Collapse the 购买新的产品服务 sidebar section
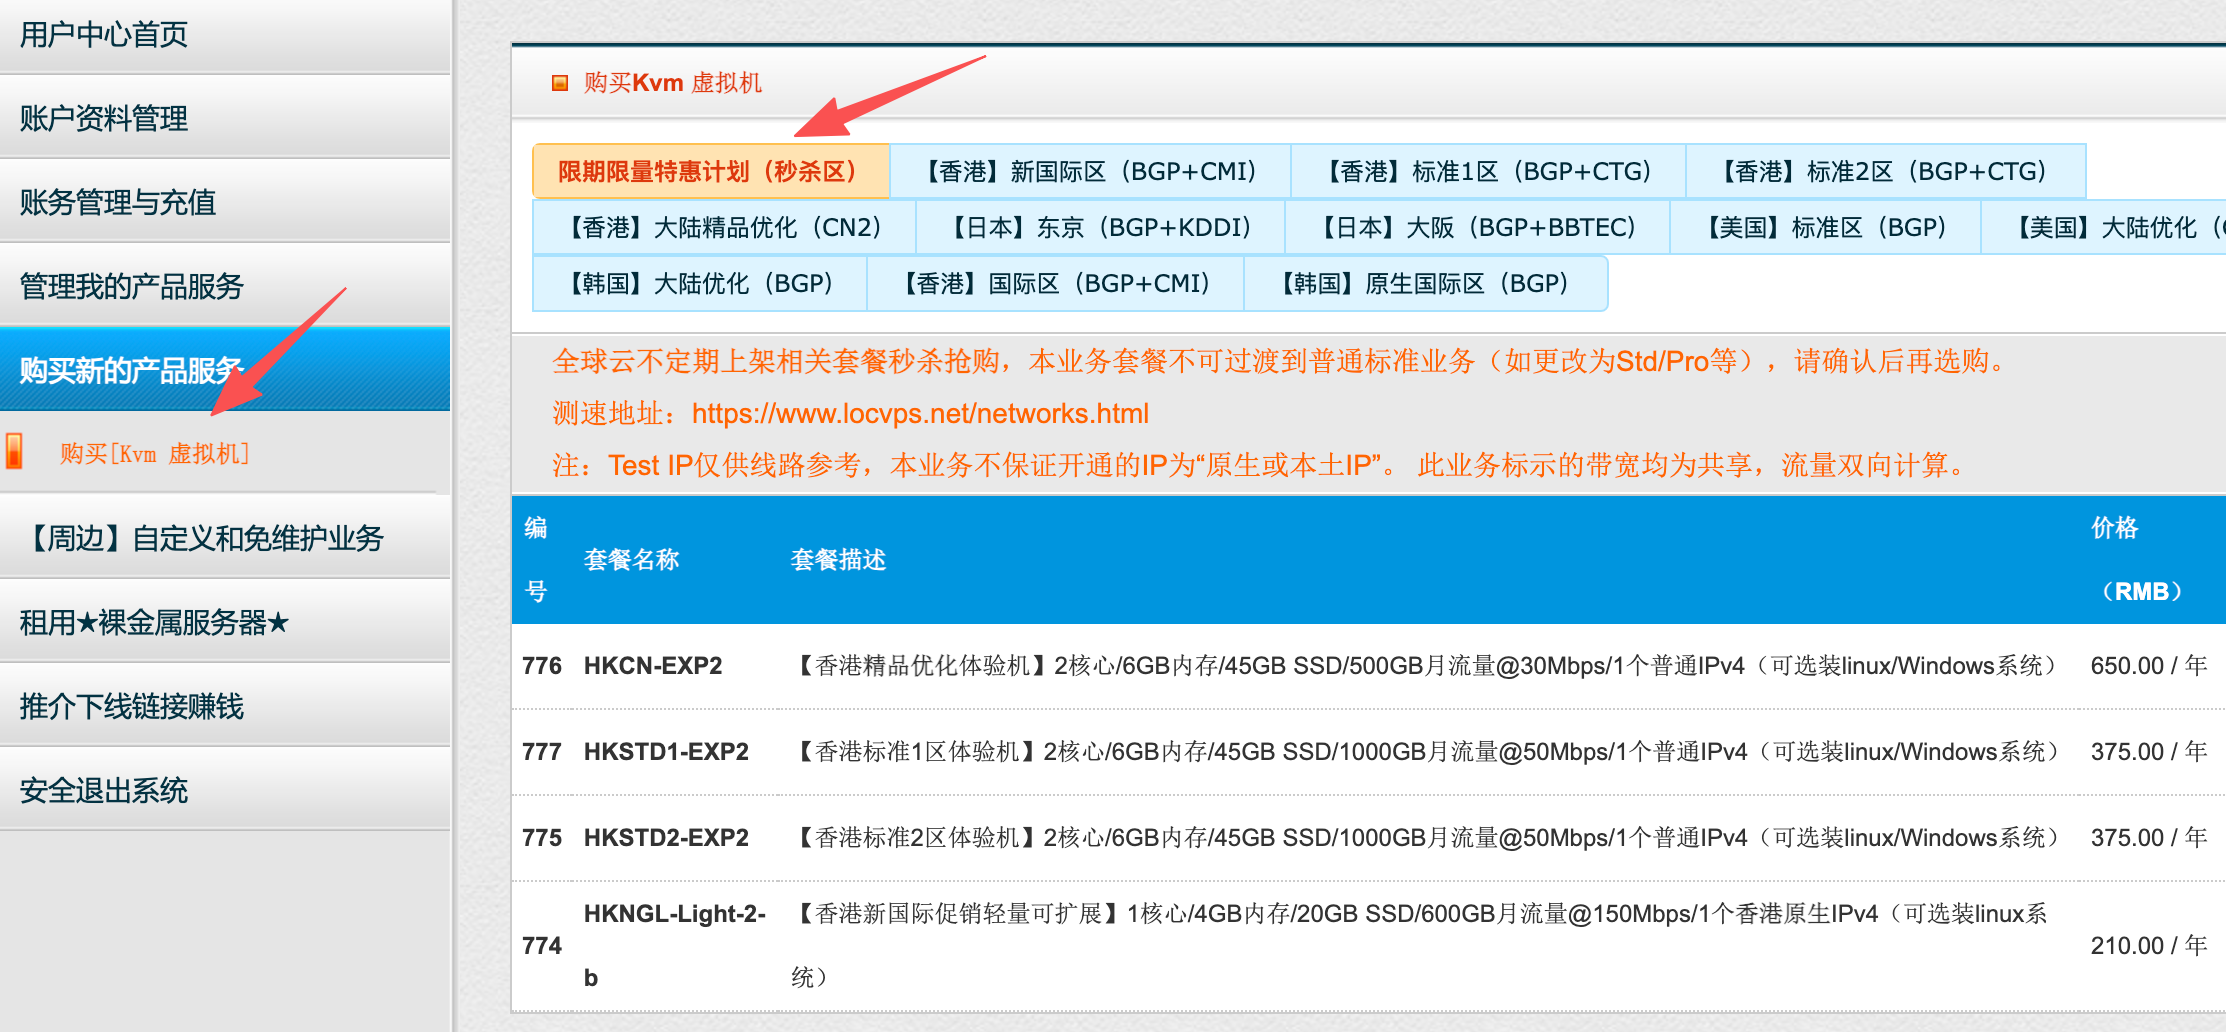This screenshot has height=1032, width=2226. [x=132, y=370]
